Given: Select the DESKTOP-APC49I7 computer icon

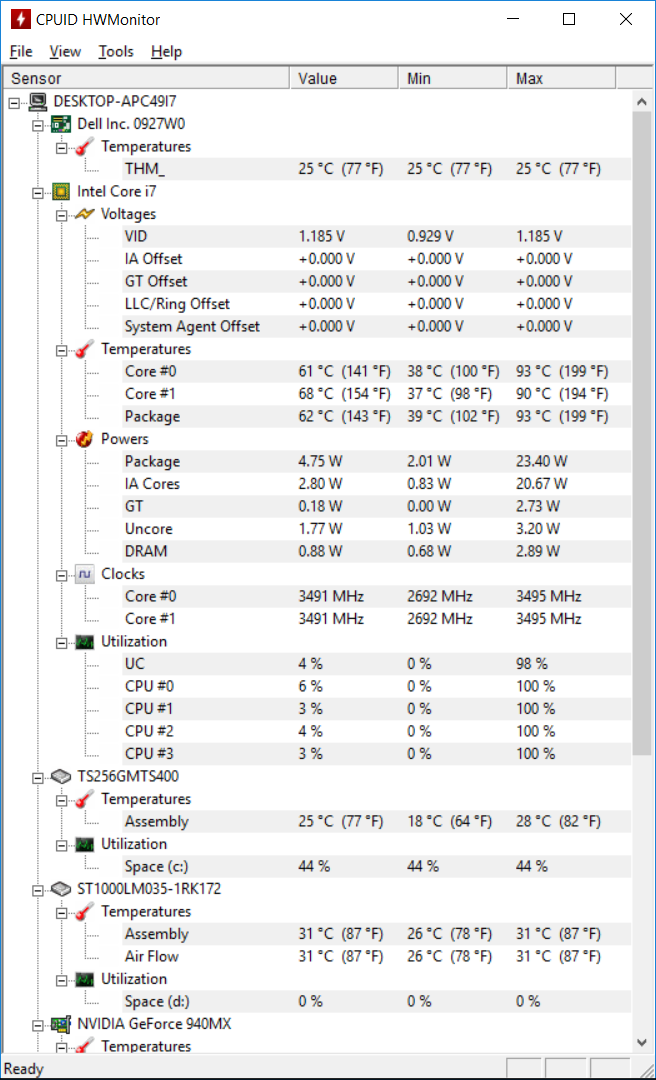Looking at the screenshot, I should click(37, 101).
